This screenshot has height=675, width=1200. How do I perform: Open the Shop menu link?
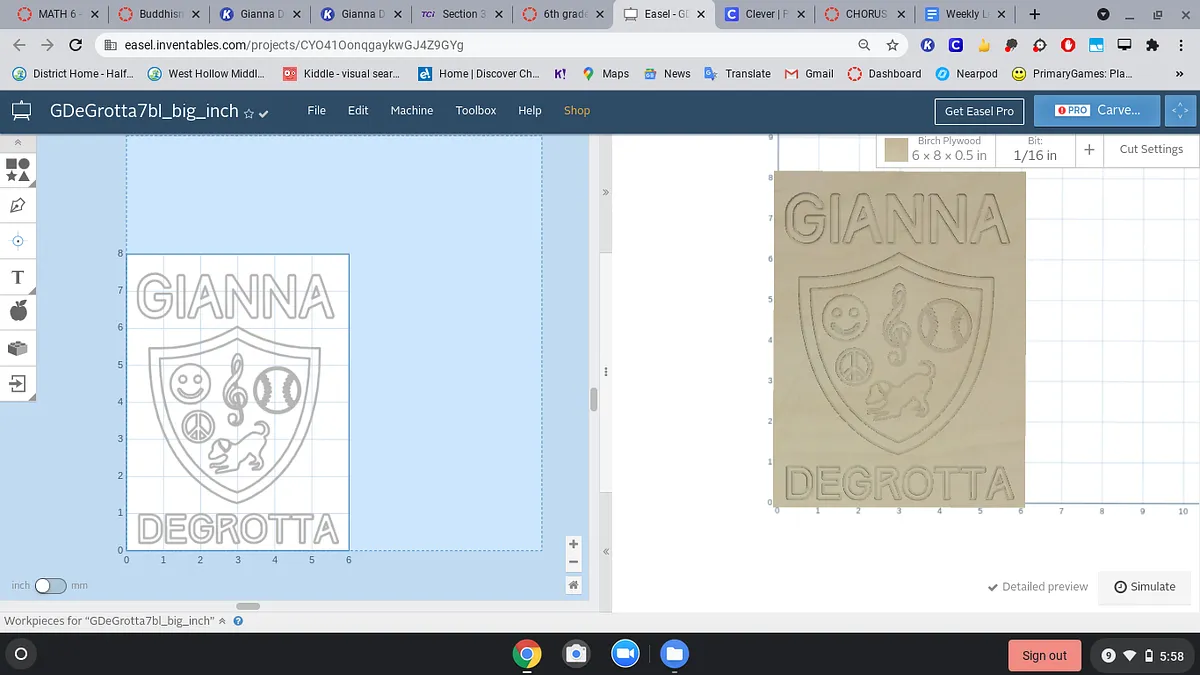click(x=577, y=110)
